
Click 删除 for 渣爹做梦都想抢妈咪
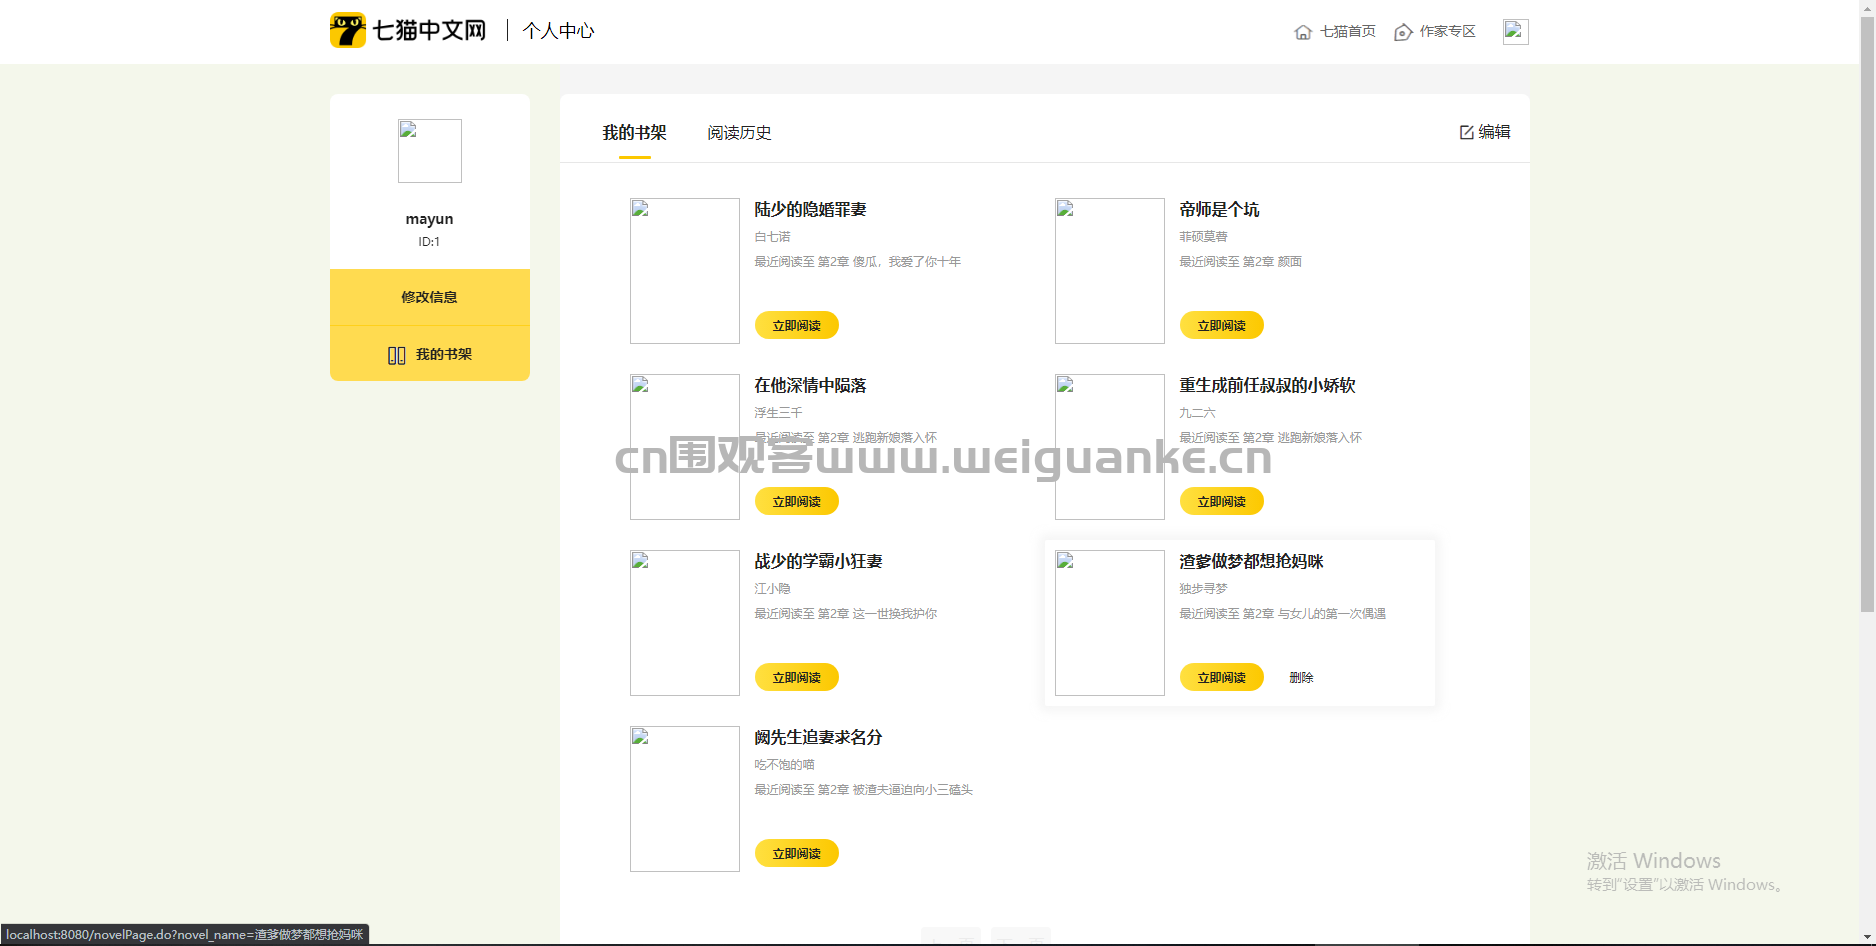[1301, 677]
